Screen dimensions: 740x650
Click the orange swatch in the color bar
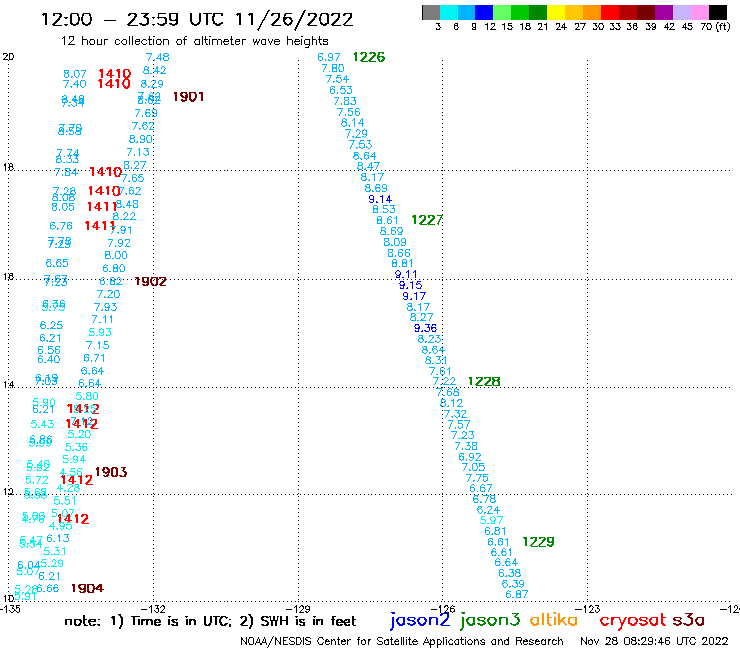pyautogui.click(x=592, y=12)
